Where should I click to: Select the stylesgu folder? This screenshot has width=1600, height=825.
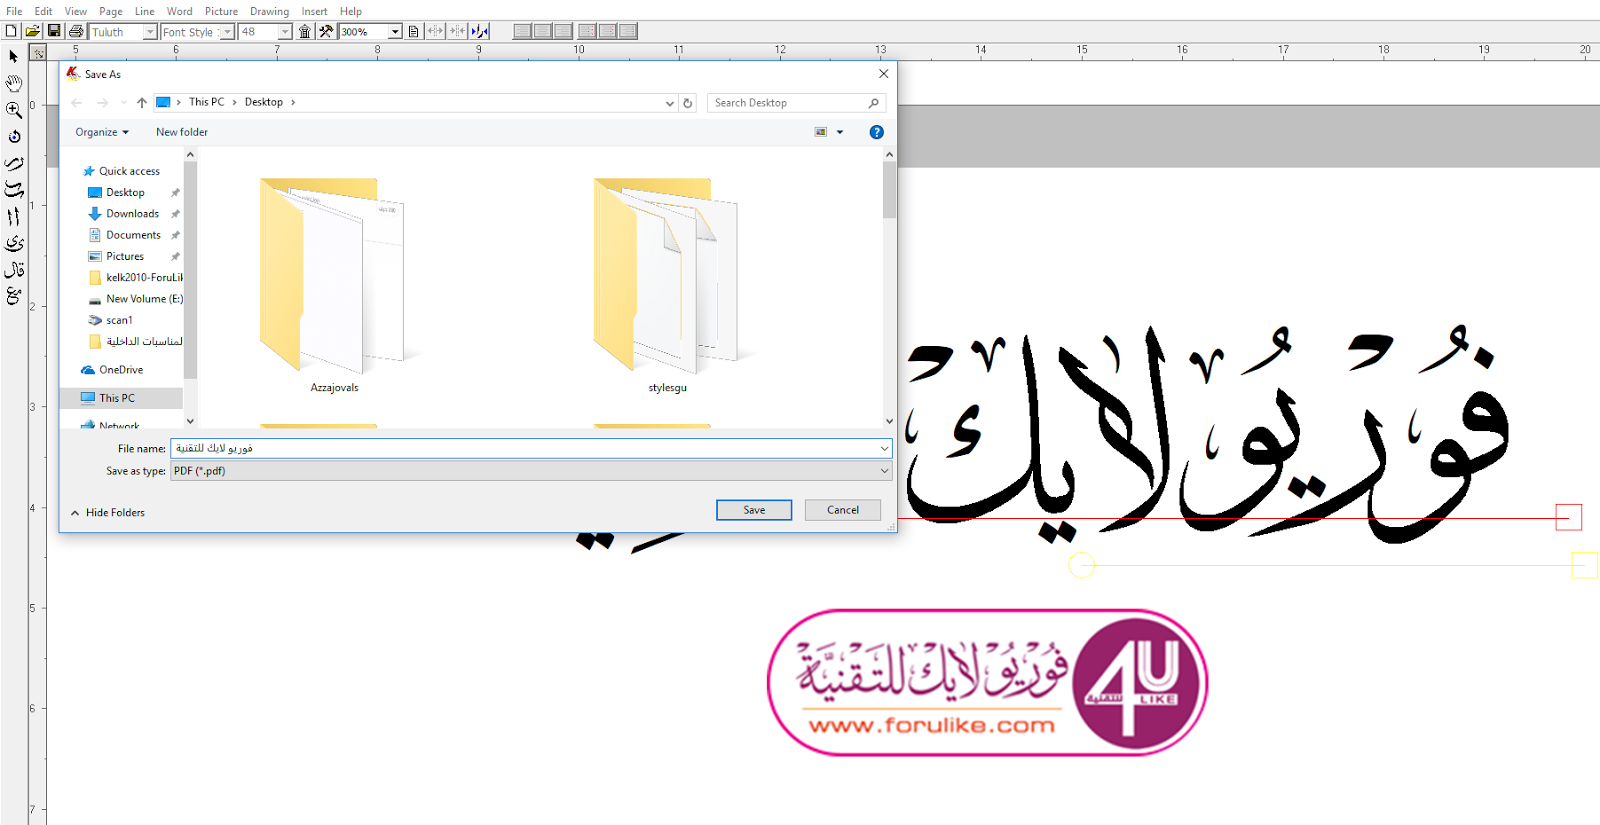click(667, 285)
